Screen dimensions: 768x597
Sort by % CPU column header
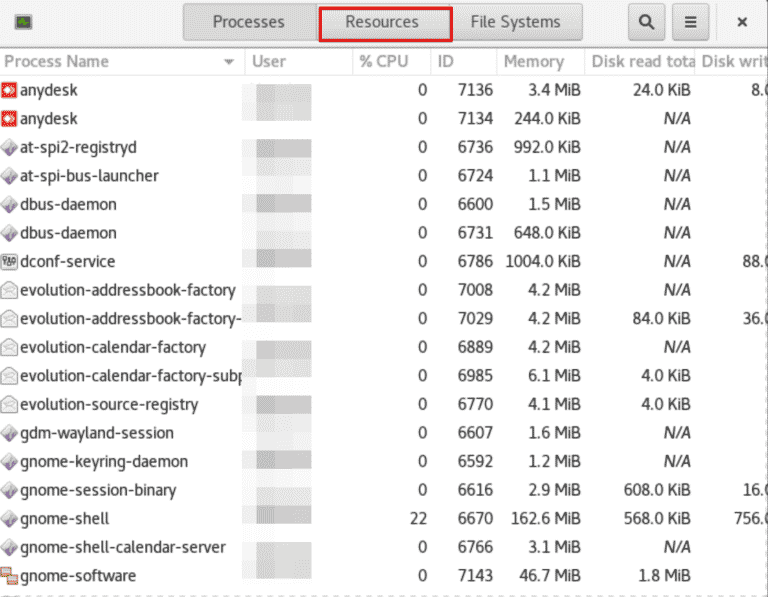392,62
